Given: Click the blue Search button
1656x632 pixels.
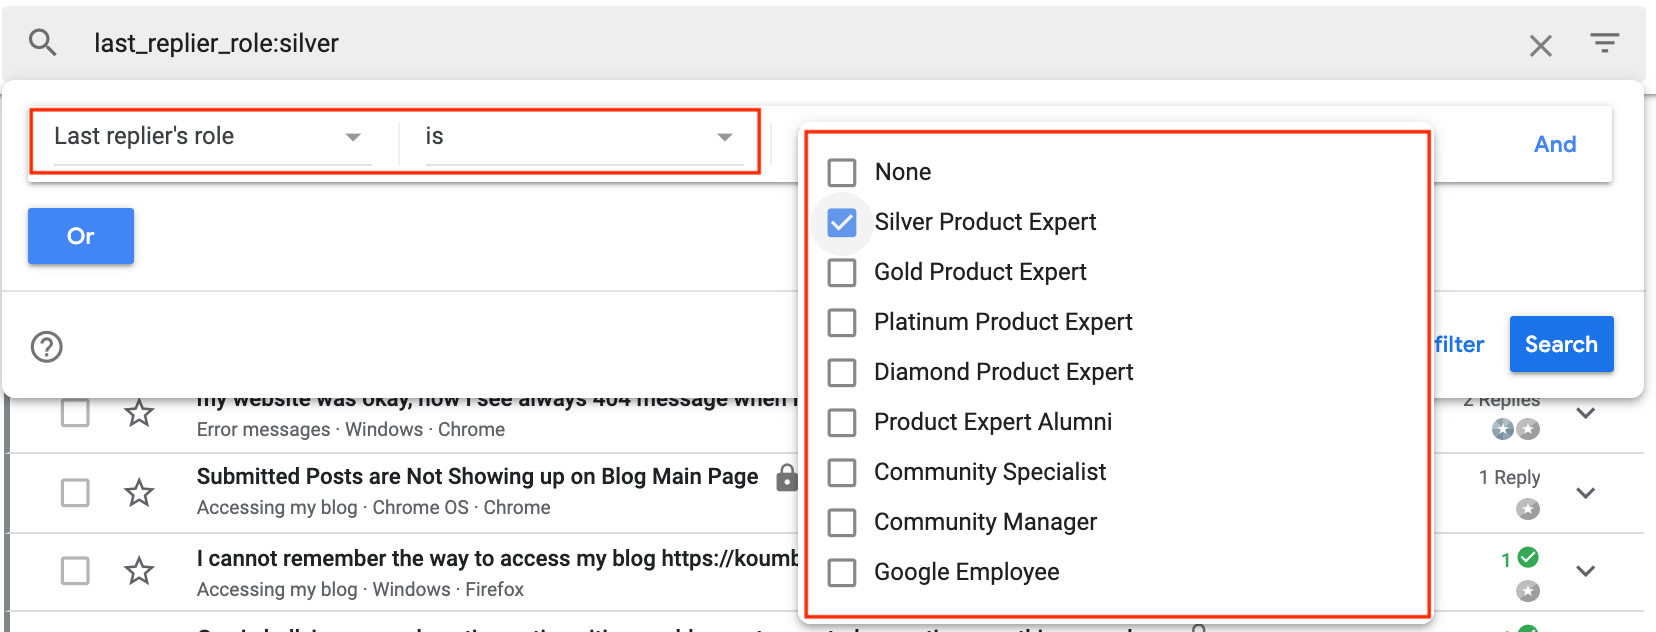Looking at the screenshot, I should pos(1560,344).
